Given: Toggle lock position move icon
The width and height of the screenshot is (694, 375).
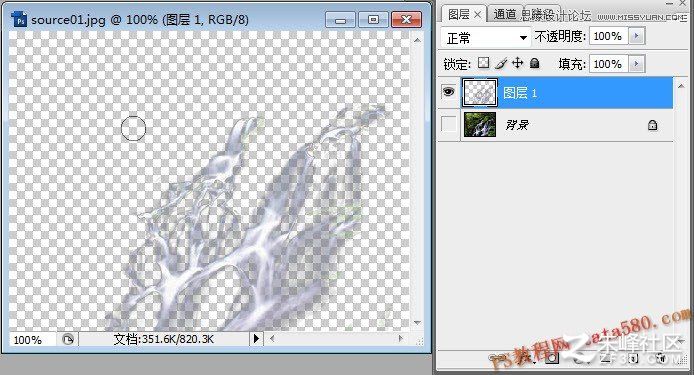Looking at the screenshot, I should [517, 63].
